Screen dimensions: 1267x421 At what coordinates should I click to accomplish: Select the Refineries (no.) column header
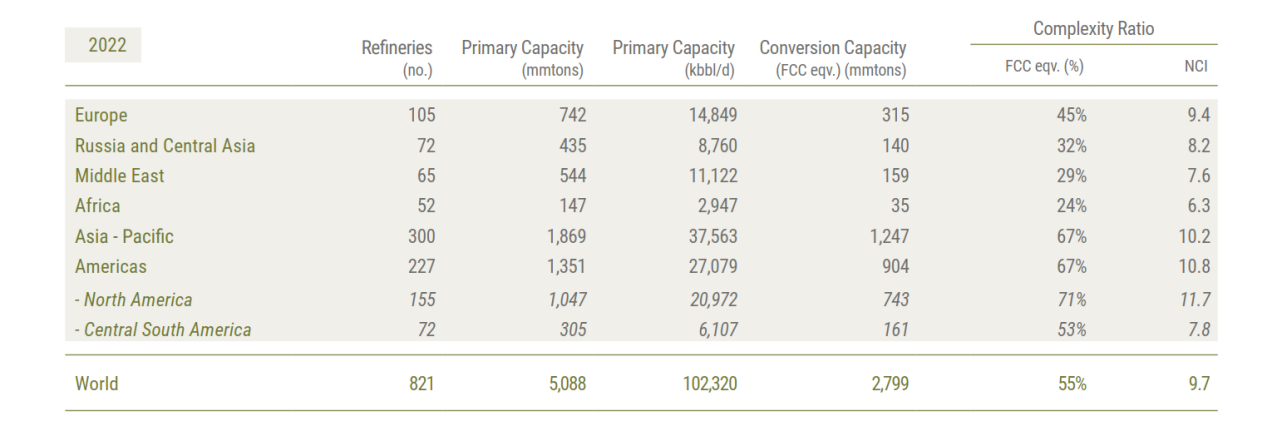pyautogui.click(x=397, y=58)
